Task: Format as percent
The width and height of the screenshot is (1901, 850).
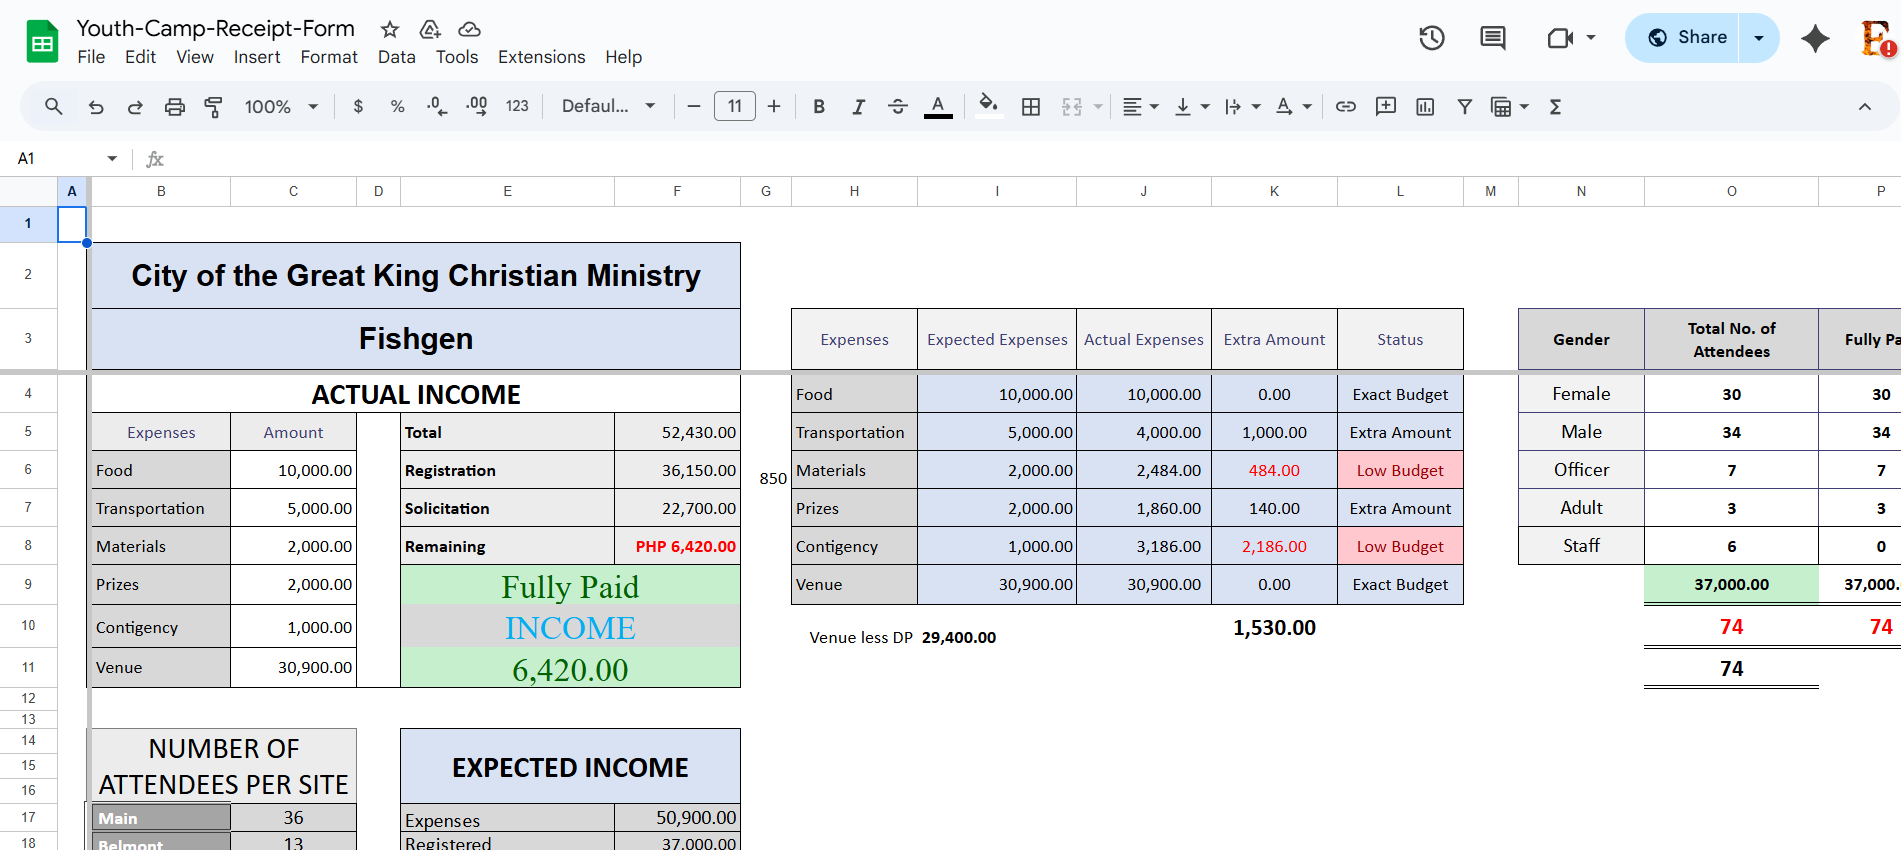Action: click(x=397, y=106)
